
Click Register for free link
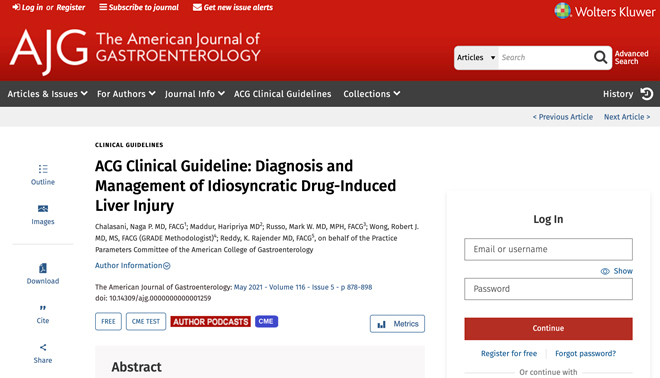click(x=509, y=354)
